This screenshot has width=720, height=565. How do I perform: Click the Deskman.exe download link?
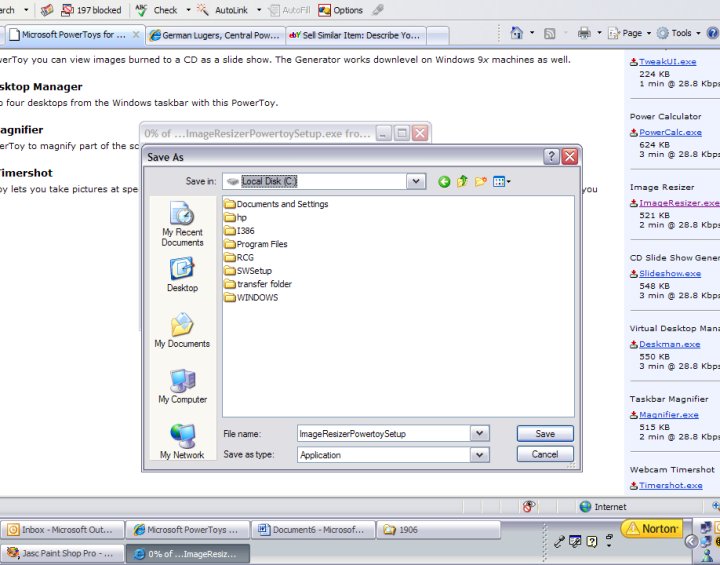point(669,345)
